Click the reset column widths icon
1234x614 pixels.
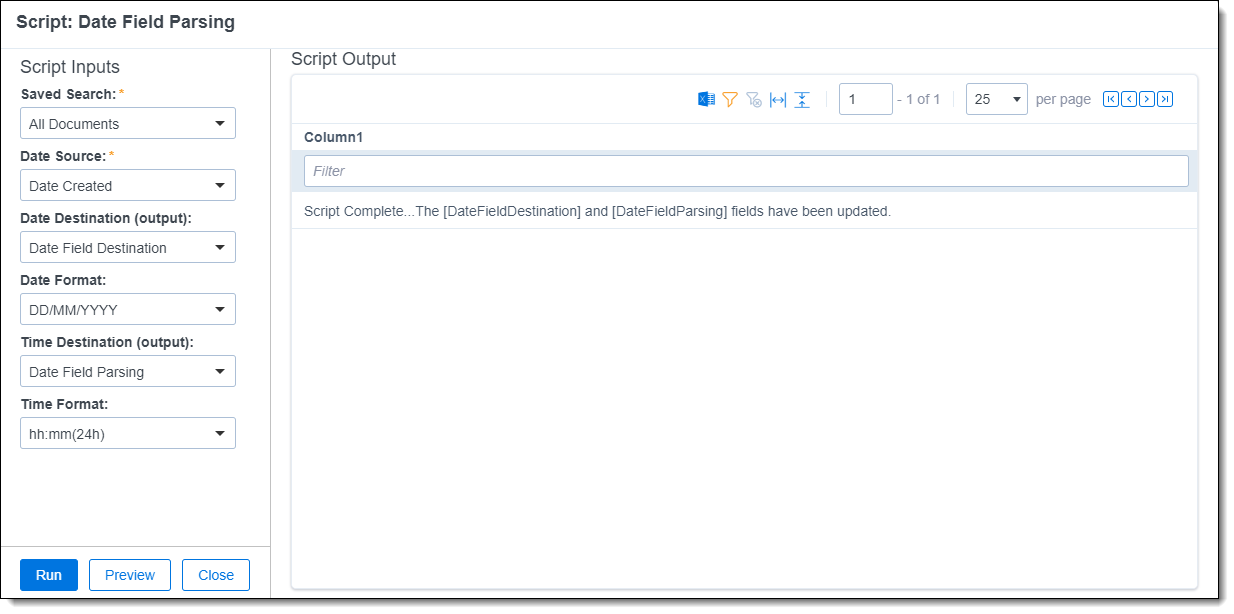(x=778, y=99)
